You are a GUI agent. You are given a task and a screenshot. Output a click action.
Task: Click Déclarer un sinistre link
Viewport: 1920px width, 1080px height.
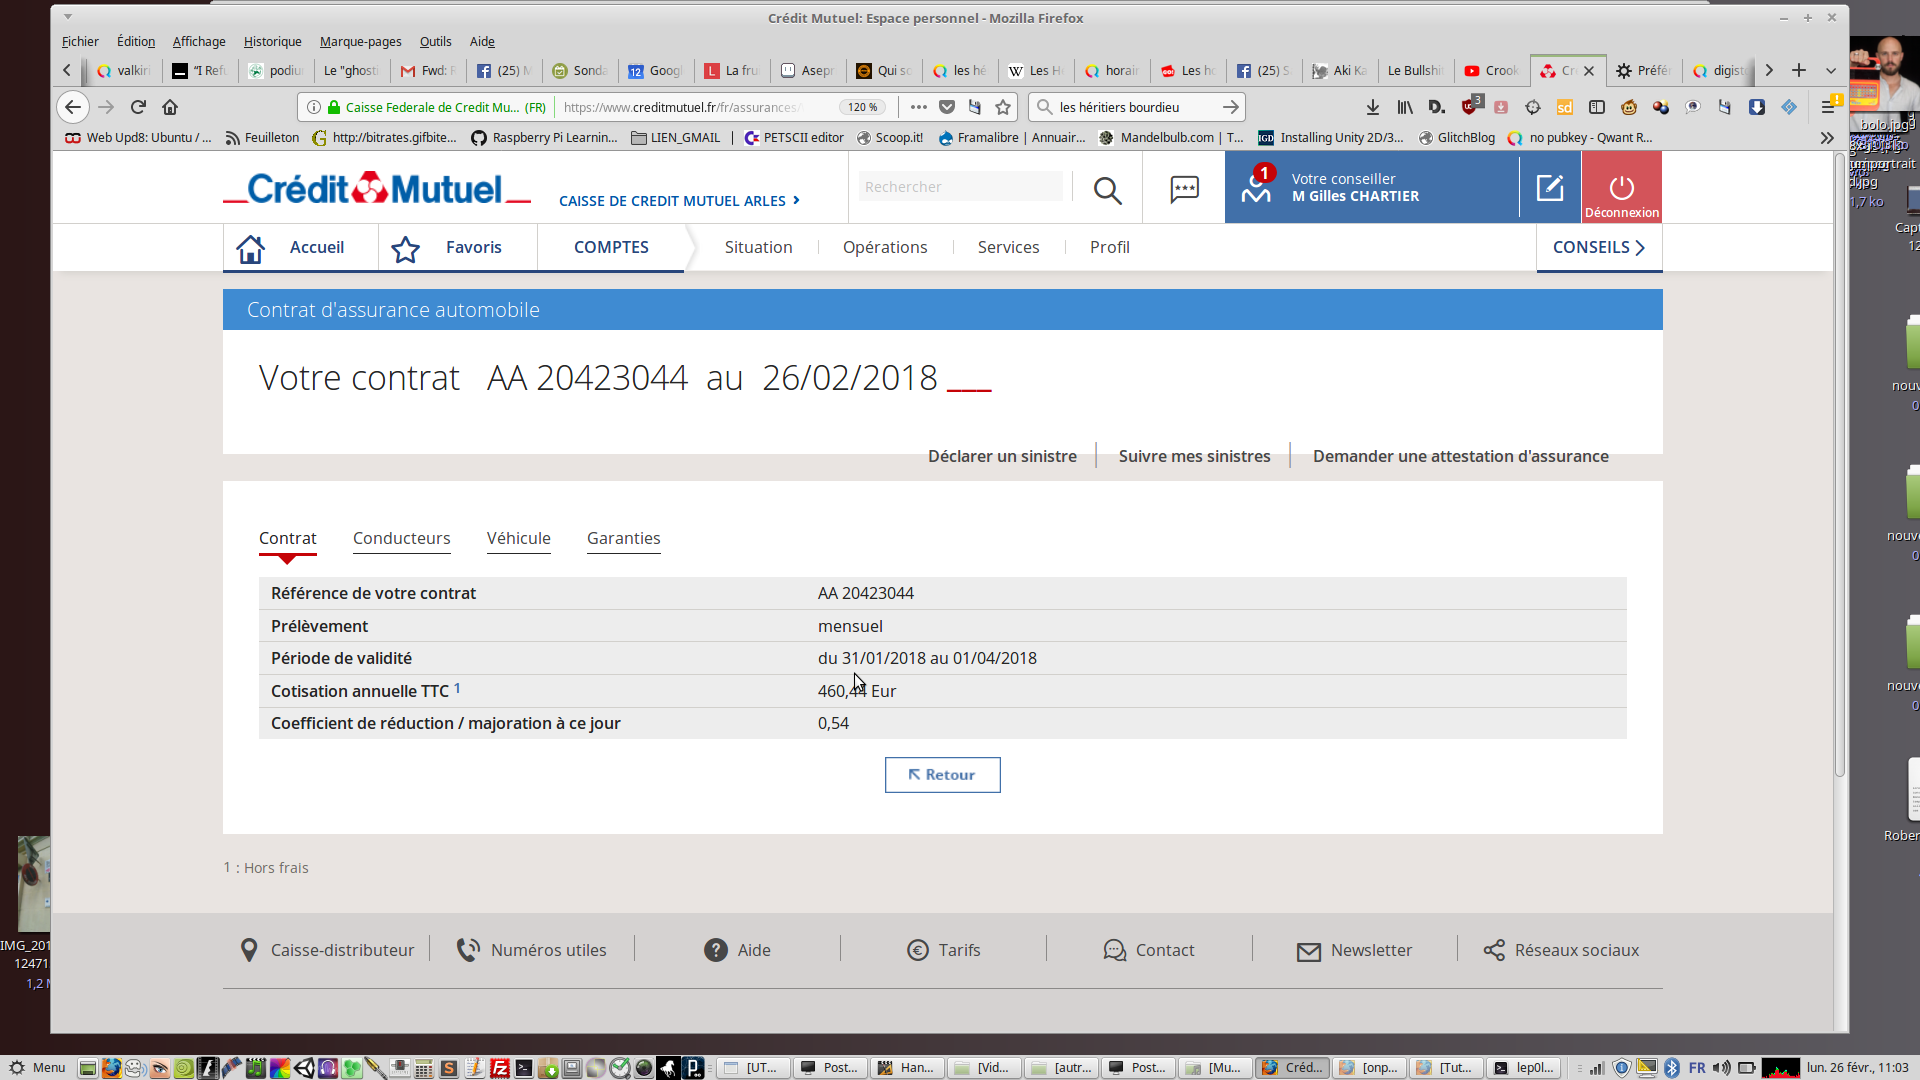[1002, 456]
